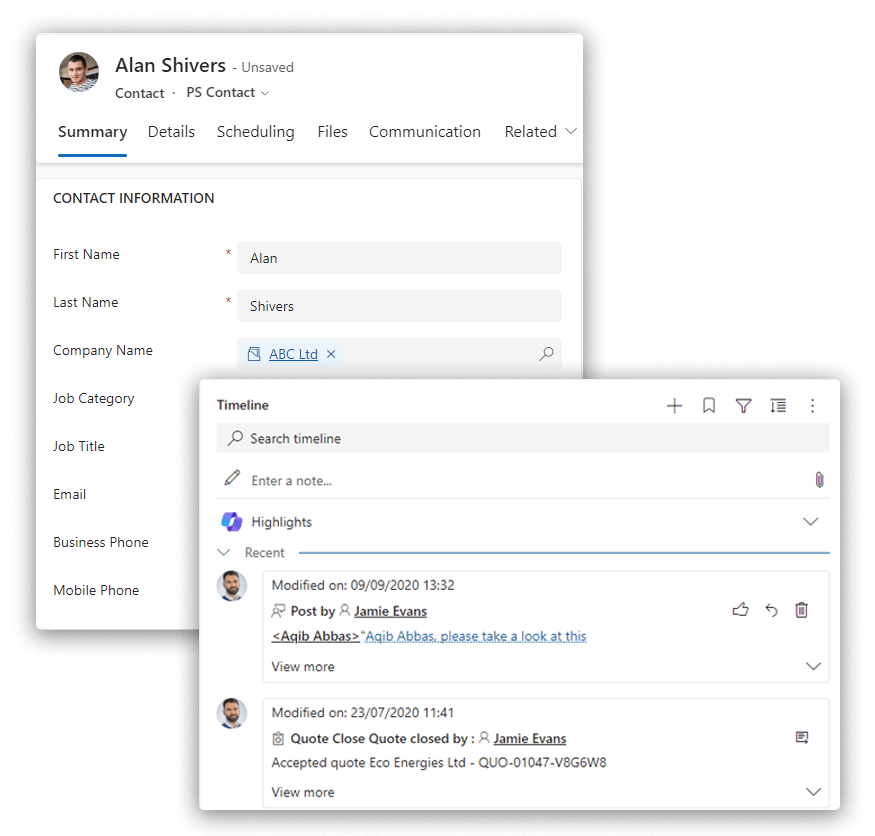The image size is (875, 836).
Task: Reply to the Jamie Evans post
Action: click(x=771, y=610)
